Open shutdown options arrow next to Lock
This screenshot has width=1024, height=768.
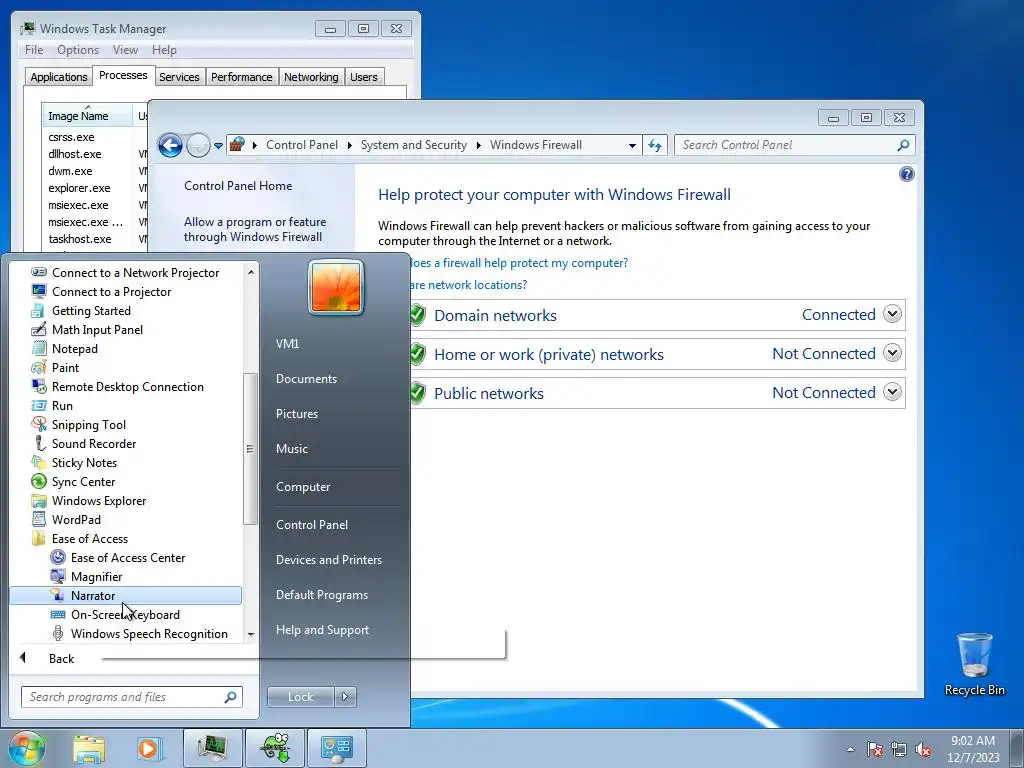(345, 697)
